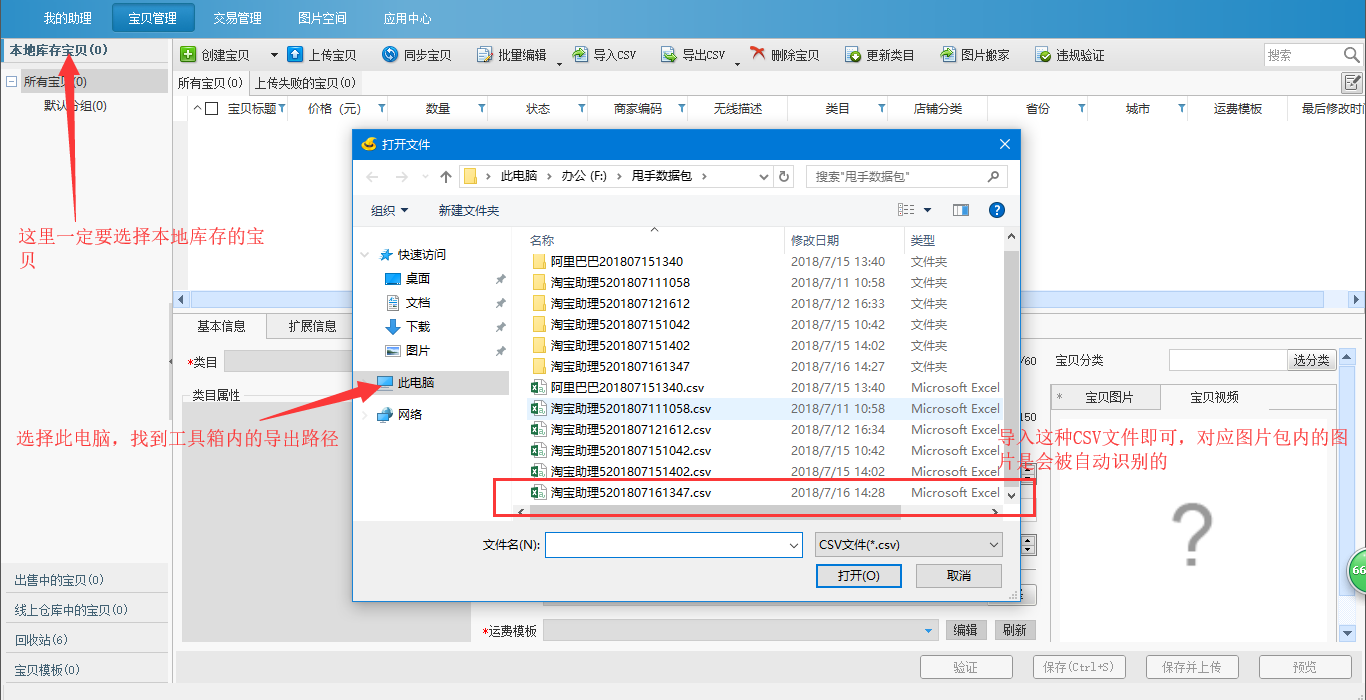Open the address bar history dropdown in the dialog
The width and height of the screenshot is (1366, 700).
[763, 176]
